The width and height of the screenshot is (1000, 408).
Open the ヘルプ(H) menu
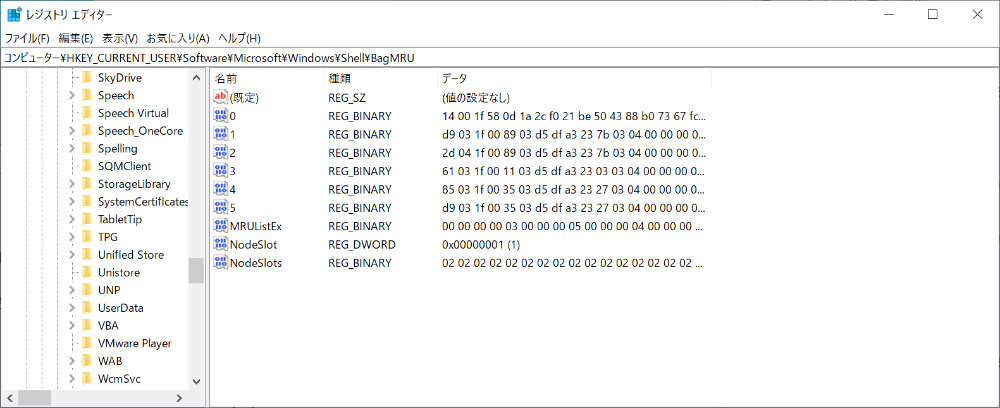click(239, 38)
